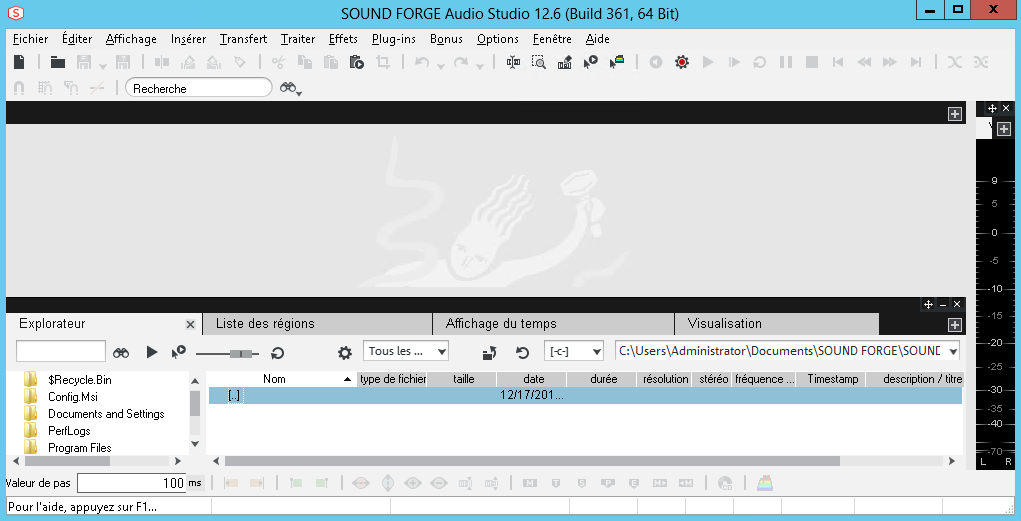Click the Stop button in the transport bar
This screenshot has width=1021, height=521.
[812, 62]
